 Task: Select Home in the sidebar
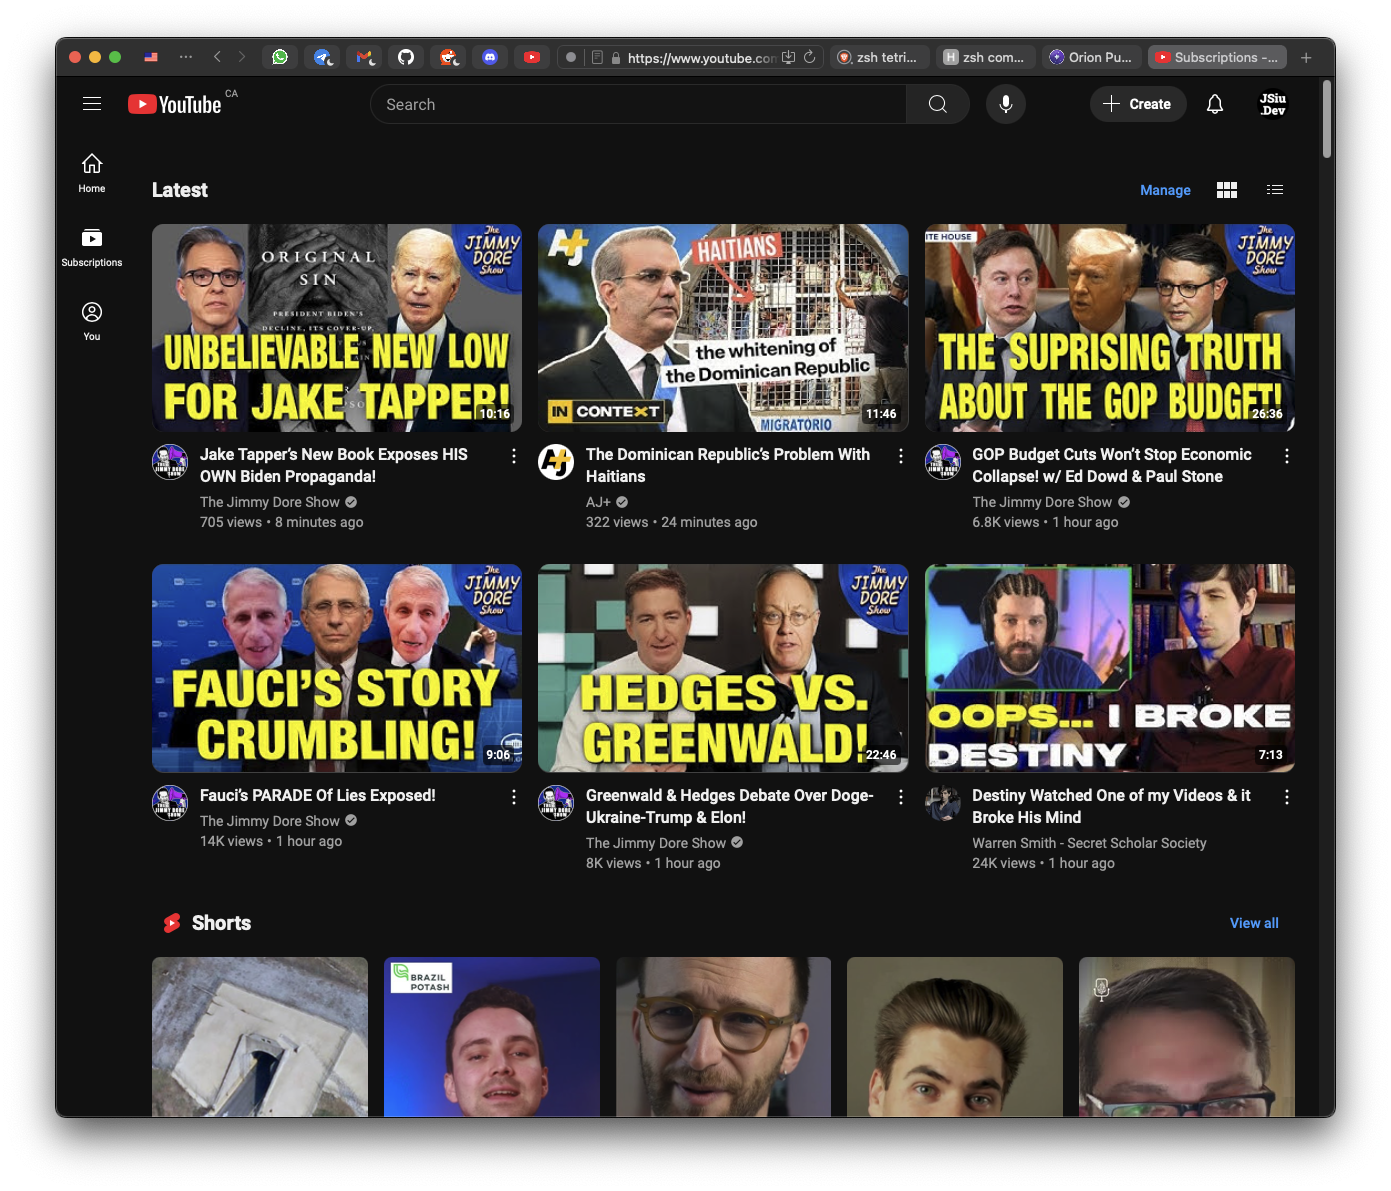[x=91, y=172]
